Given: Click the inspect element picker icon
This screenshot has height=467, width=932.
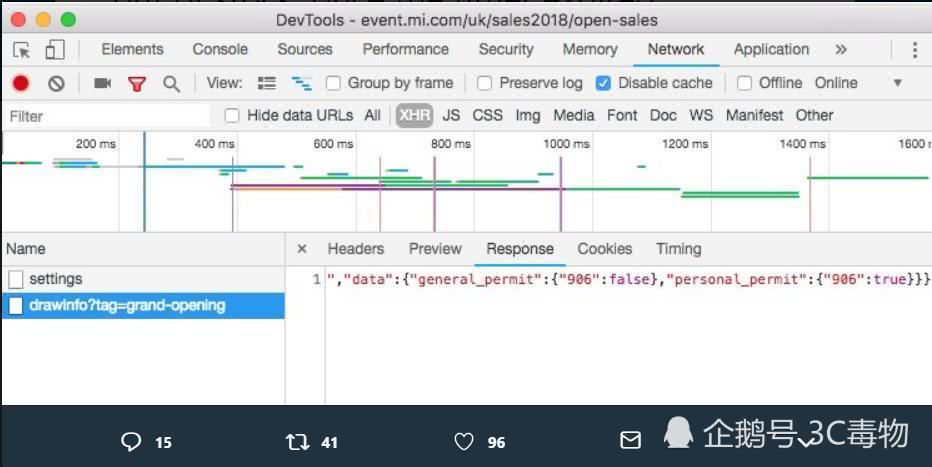Looking at the screenshot, I should 22,50.
